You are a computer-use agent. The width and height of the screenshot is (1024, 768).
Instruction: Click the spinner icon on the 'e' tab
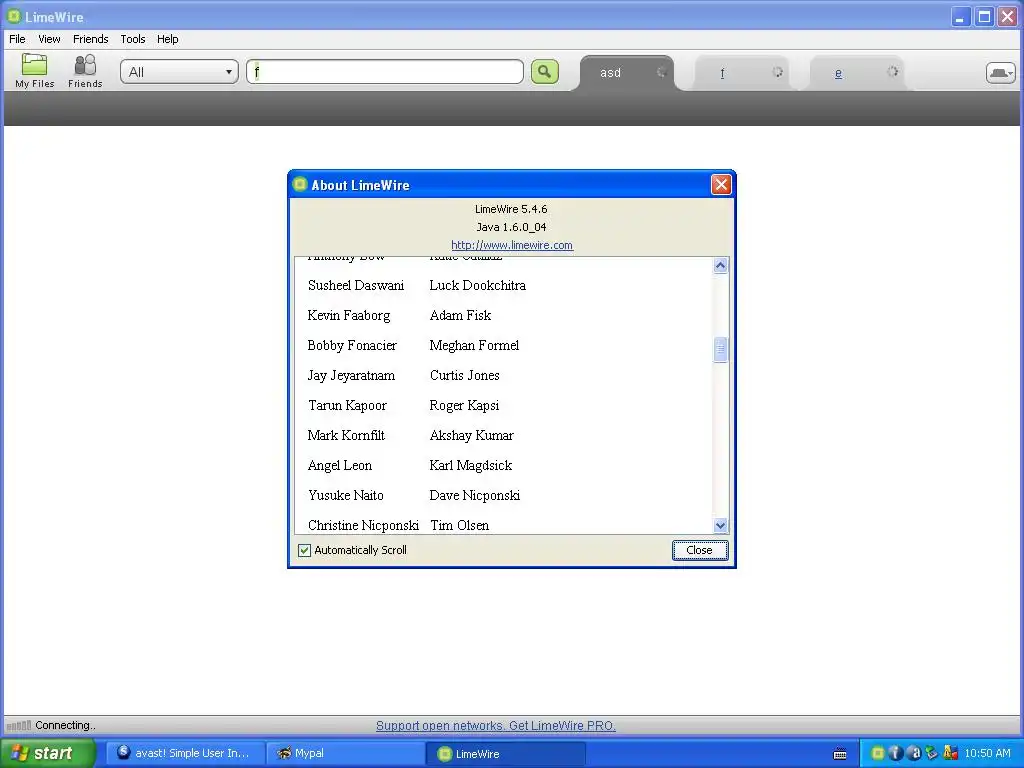tap(892, 72)
